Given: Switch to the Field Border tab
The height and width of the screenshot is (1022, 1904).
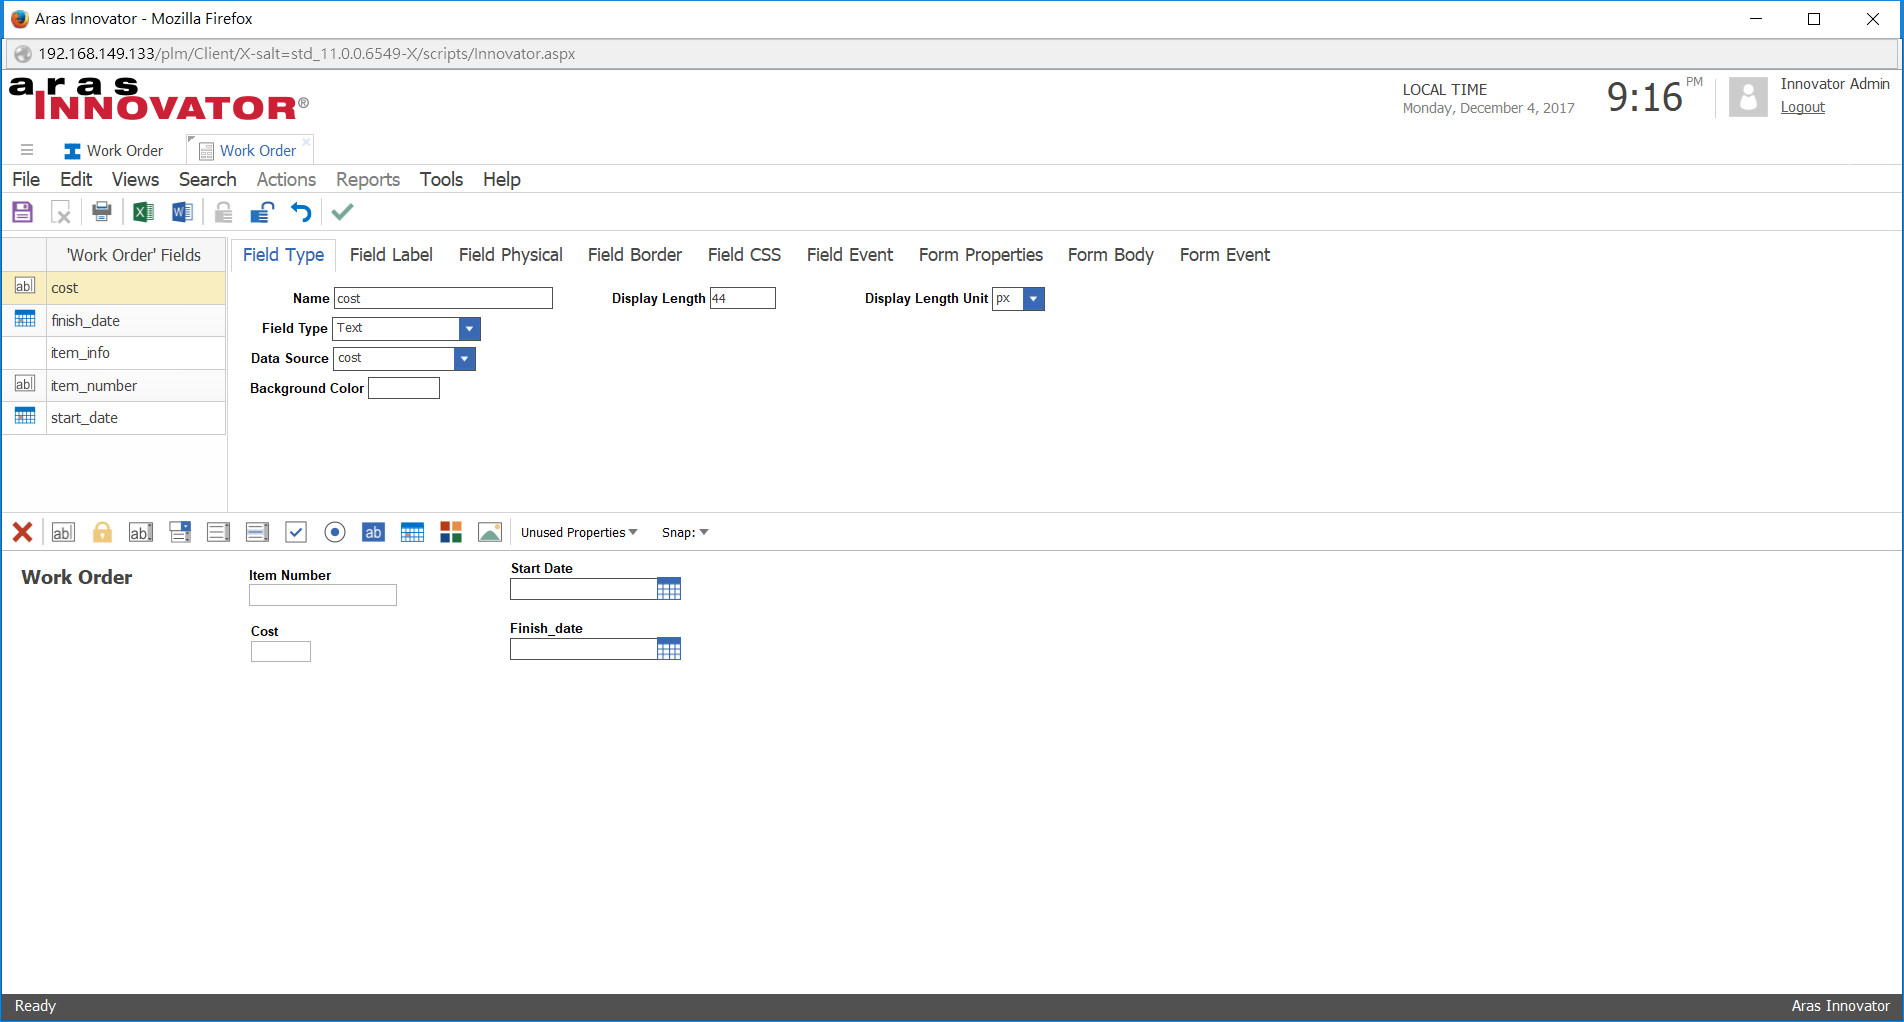Looking at the screenshot, I should click(635, 255).
